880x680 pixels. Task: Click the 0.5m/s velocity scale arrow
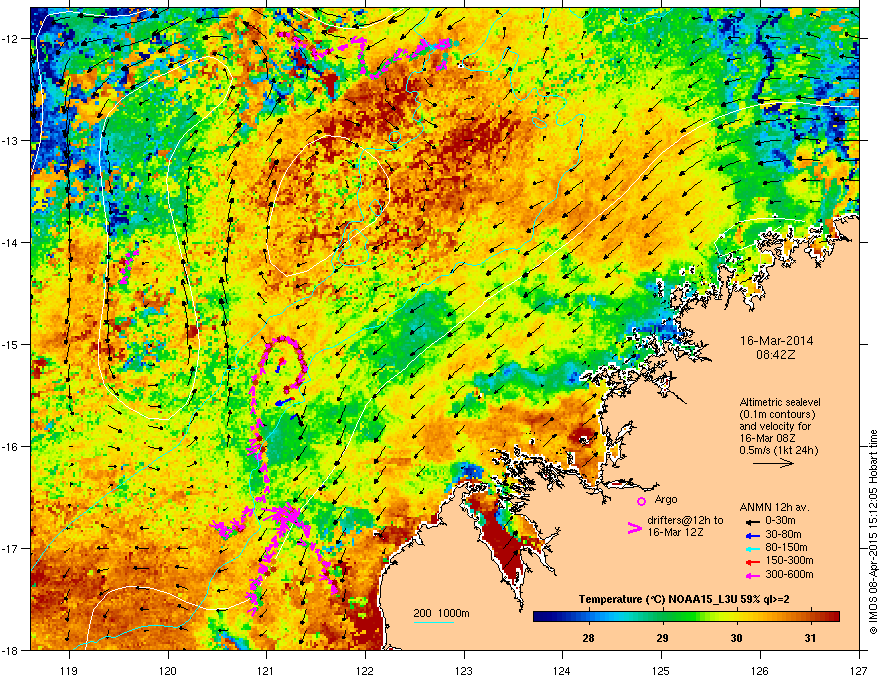tap(773, 463)
